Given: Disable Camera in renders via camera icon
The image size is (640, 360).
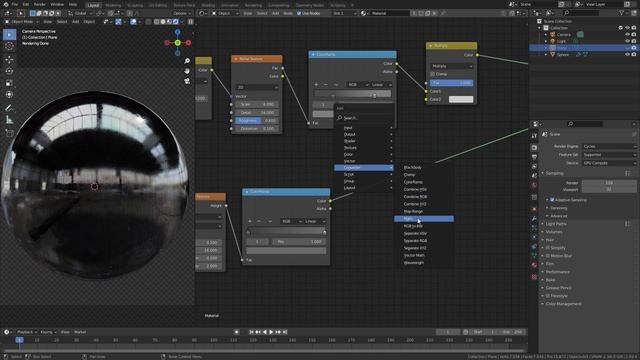Looking at the screenshot, I should click(634, 35).
